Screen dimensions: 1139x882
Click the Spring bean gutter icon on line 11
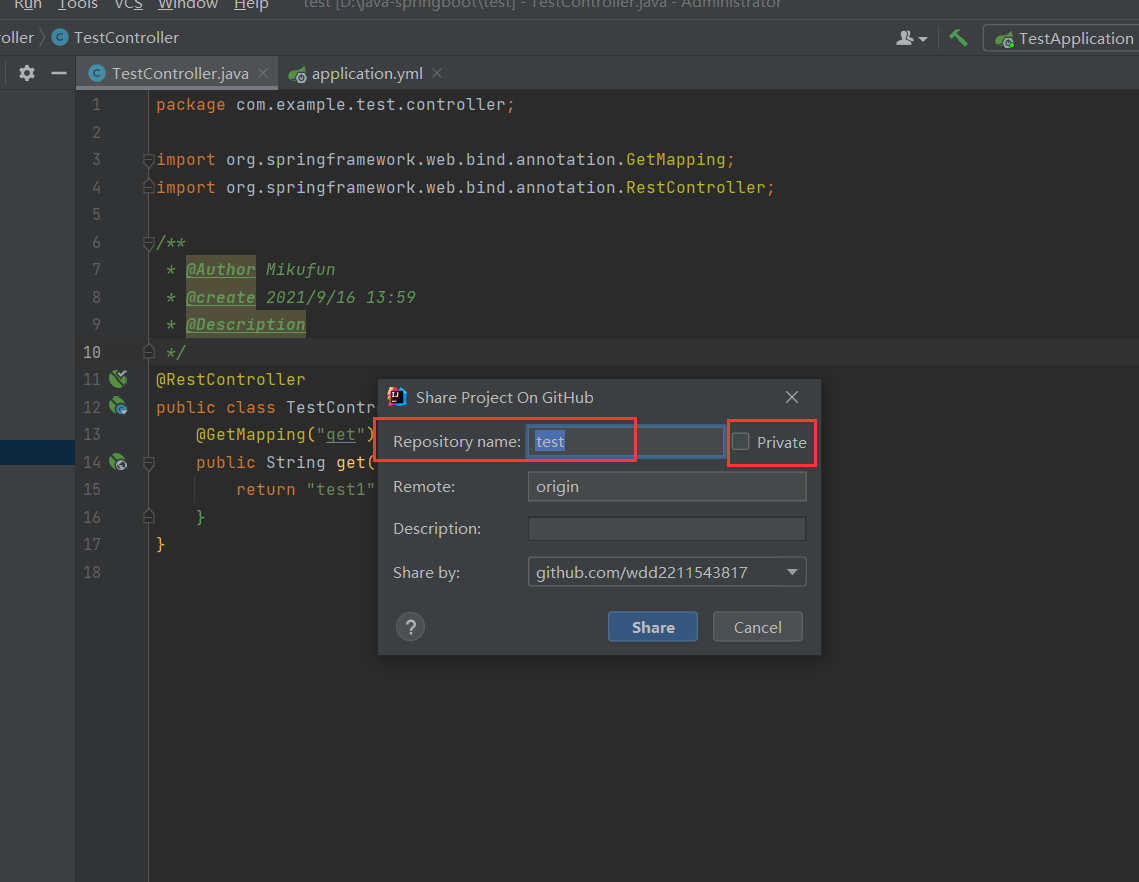click(x=118, y=379)
